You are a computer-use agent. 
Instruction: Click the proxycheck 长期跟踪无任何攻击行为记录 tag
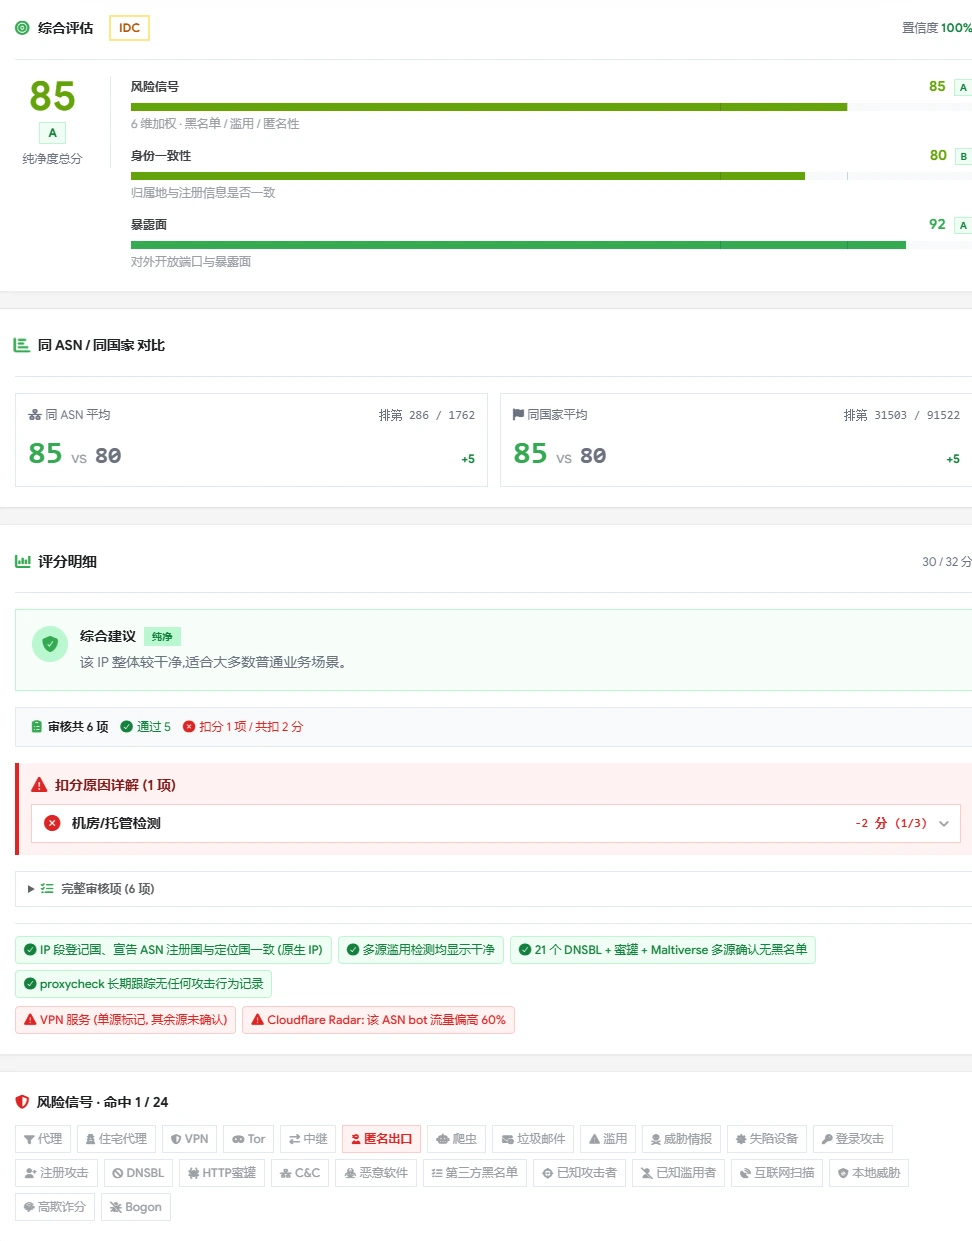[x=143, y=984]
